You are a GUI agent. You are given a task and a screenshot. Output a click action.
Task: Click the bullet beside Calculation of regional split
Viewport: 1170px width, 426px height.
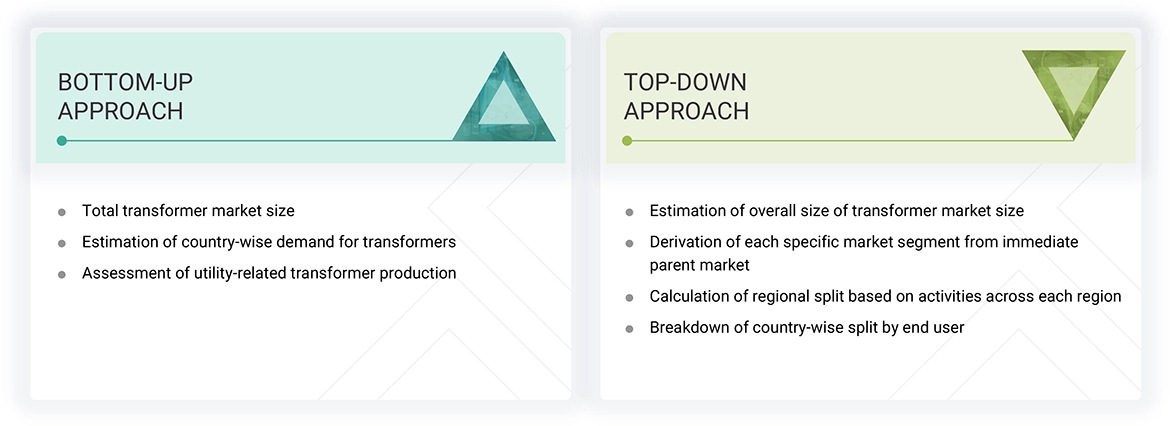point(629,298)
